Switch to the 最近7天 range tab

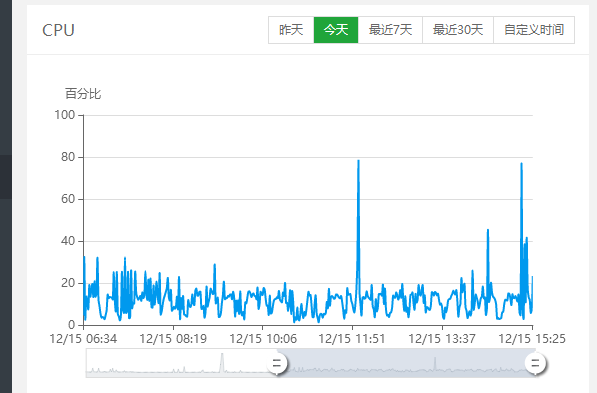(x=390, y=30)
